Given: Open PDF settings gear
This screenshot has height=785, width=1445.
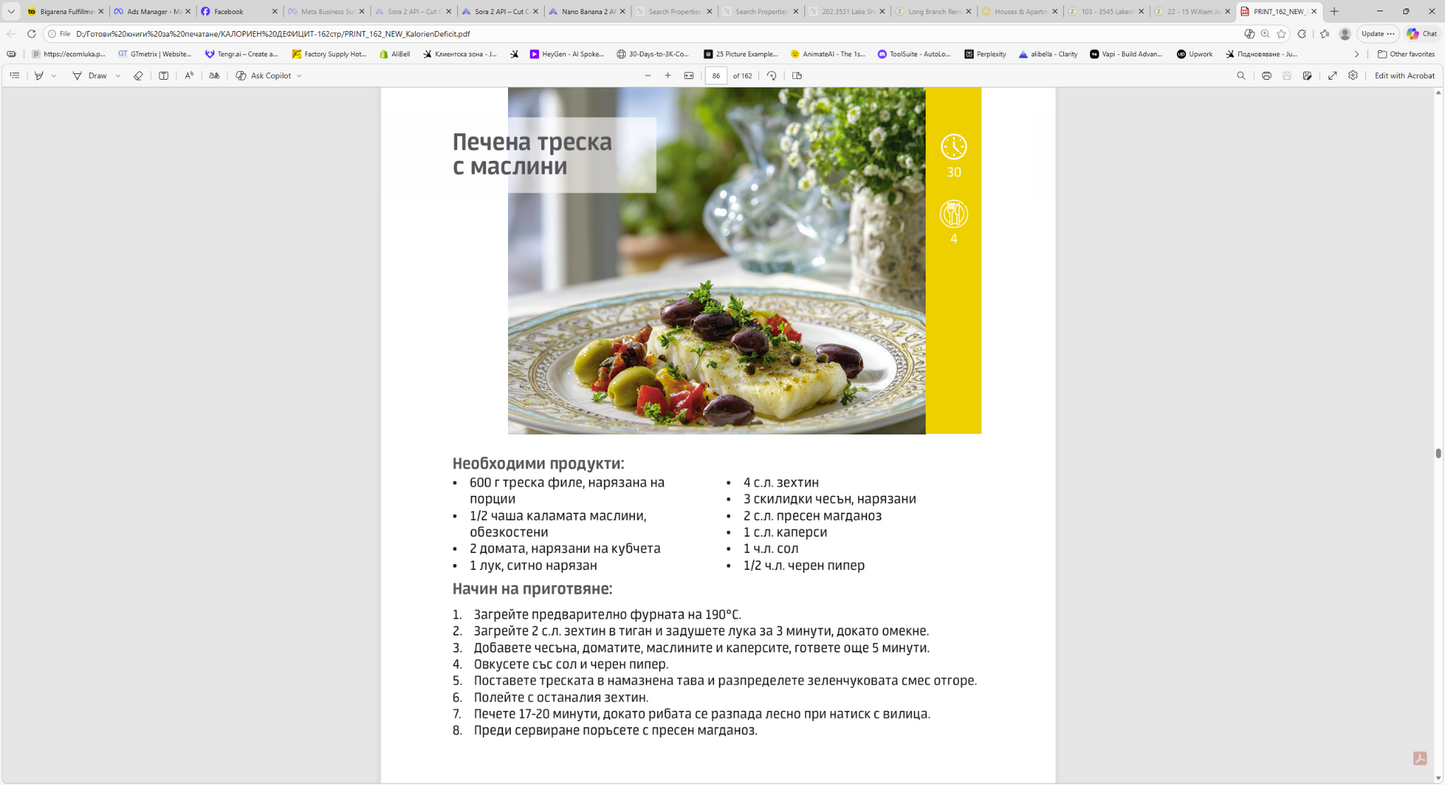Looking at the screenshot, I should [1353, 76].
